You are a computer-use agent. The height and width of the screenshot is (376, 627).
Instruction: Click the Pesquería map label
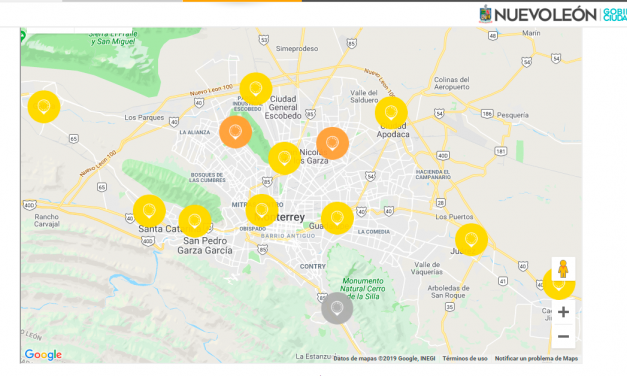click(x=513, y=115)
